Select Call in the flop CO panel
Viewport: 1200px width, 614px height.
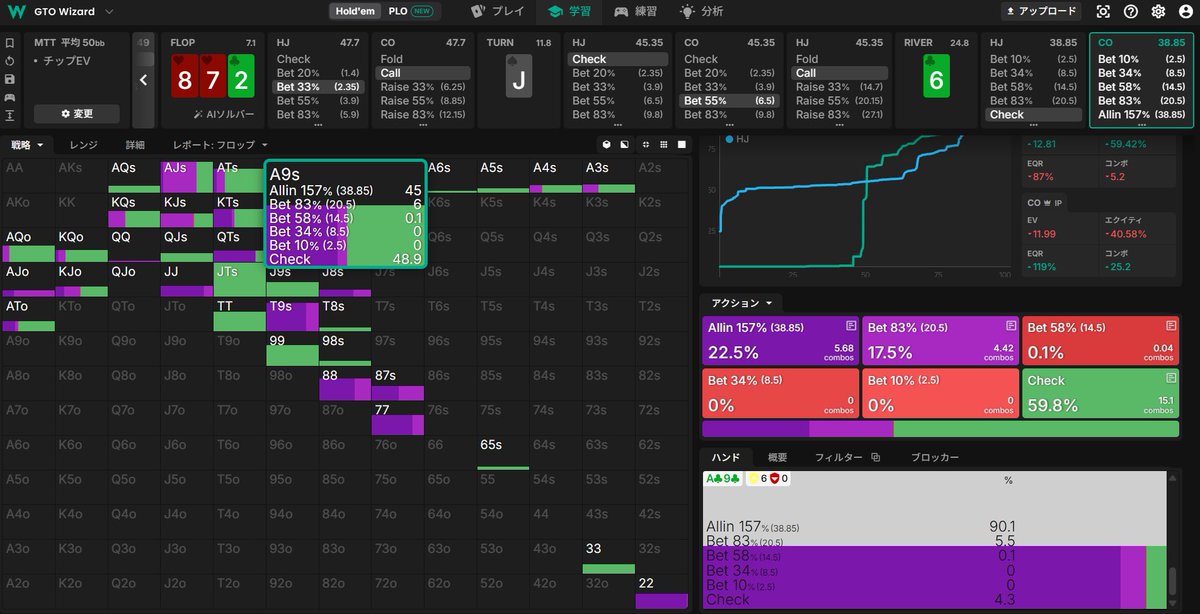click(424, 73)
